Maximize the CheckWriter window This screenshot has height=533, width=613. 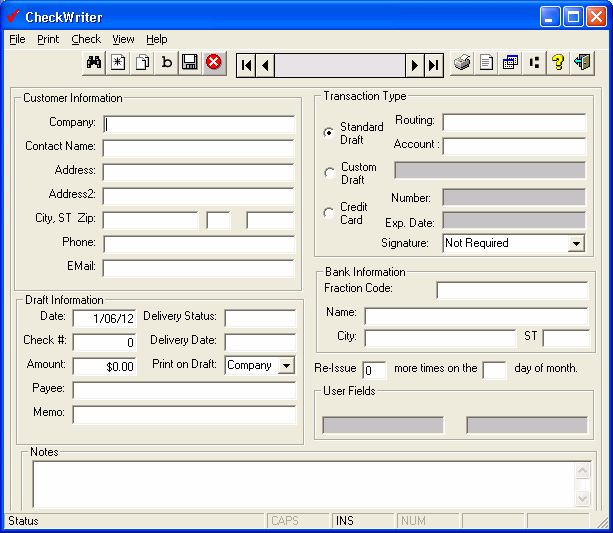pos(574,16)
